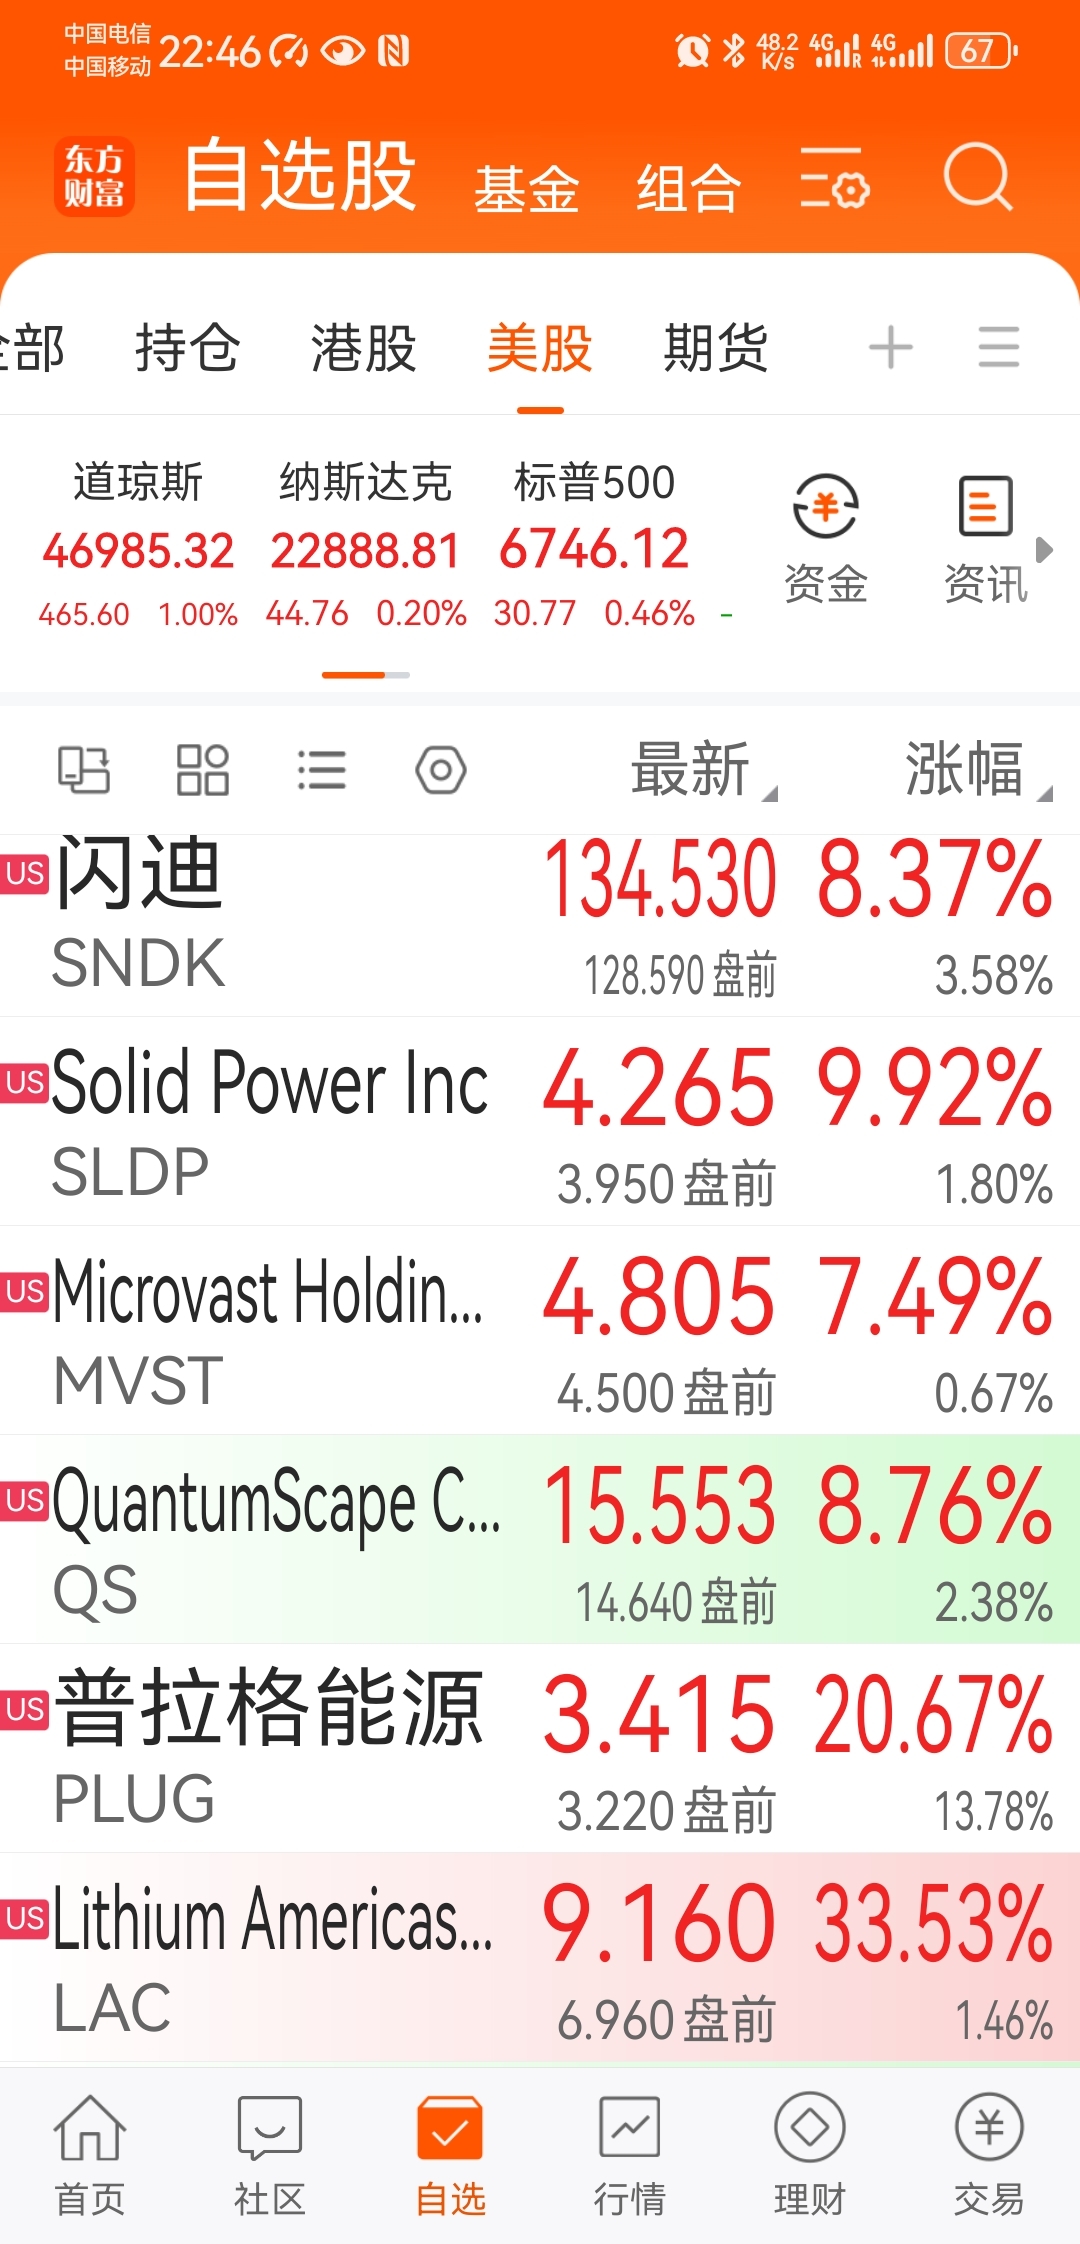The image size is (1080, 2244).
Task: Tap the index page indicator bar
Action: click(366, 675)
